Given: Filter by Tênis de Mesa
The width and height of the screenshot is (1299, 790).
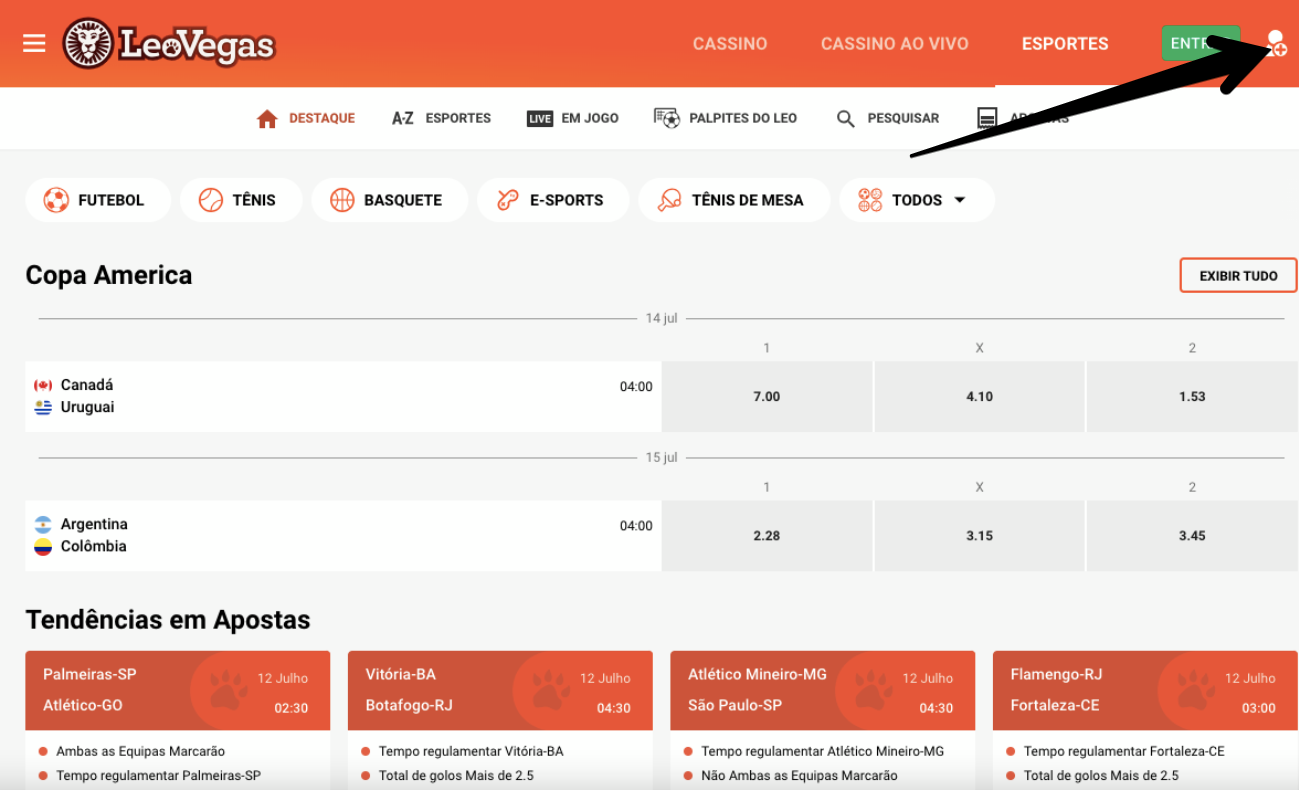Looking at the screenshot, I should coord(734,200).
